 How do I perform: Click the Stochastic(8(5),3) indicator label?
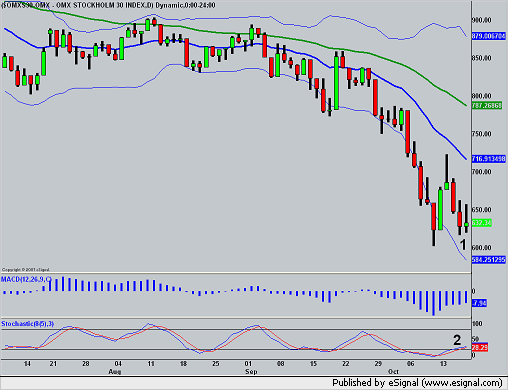(x=27, y=324)
